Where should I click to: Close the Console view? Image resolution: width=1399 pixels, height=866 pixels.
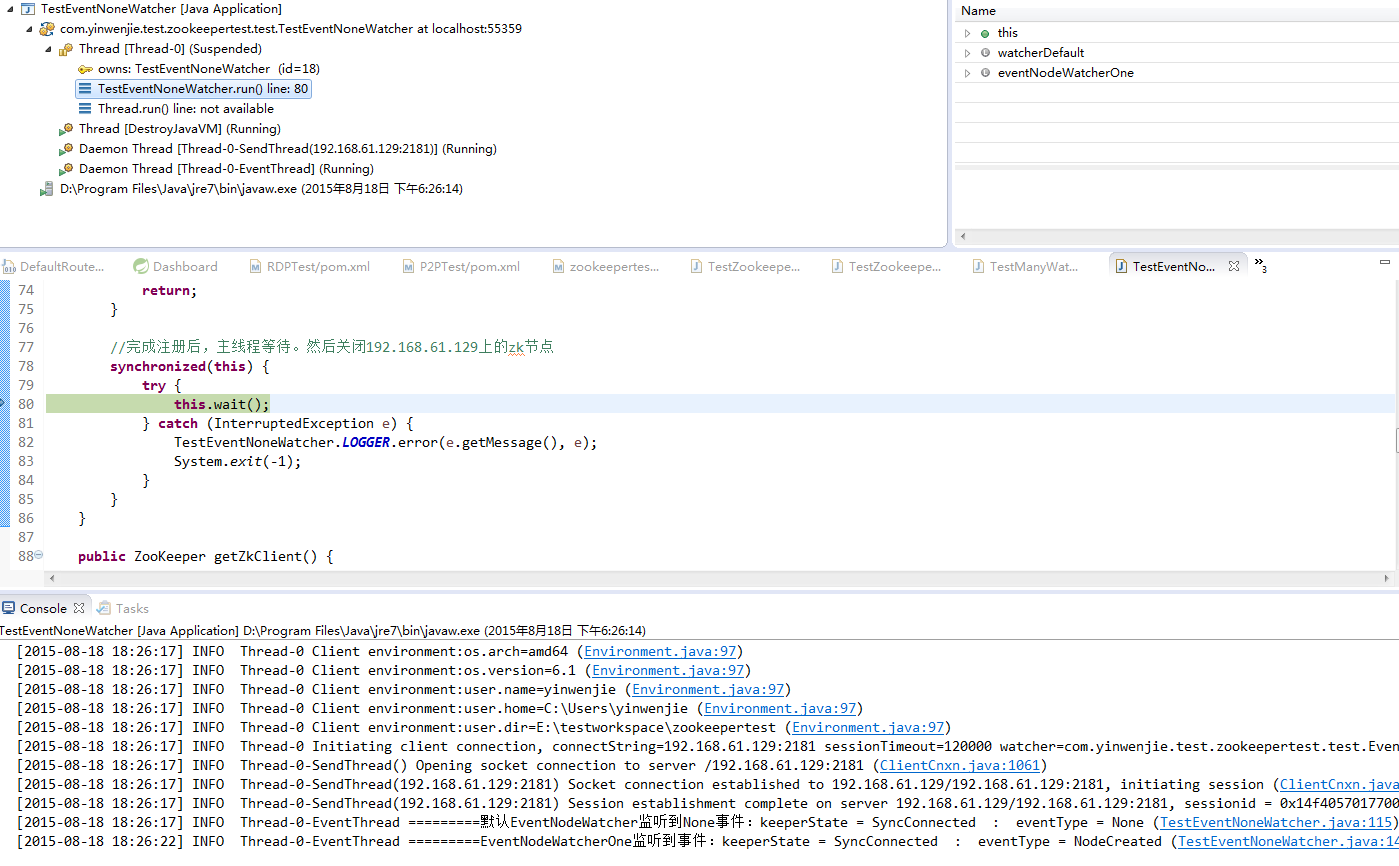tap(79, 608)
